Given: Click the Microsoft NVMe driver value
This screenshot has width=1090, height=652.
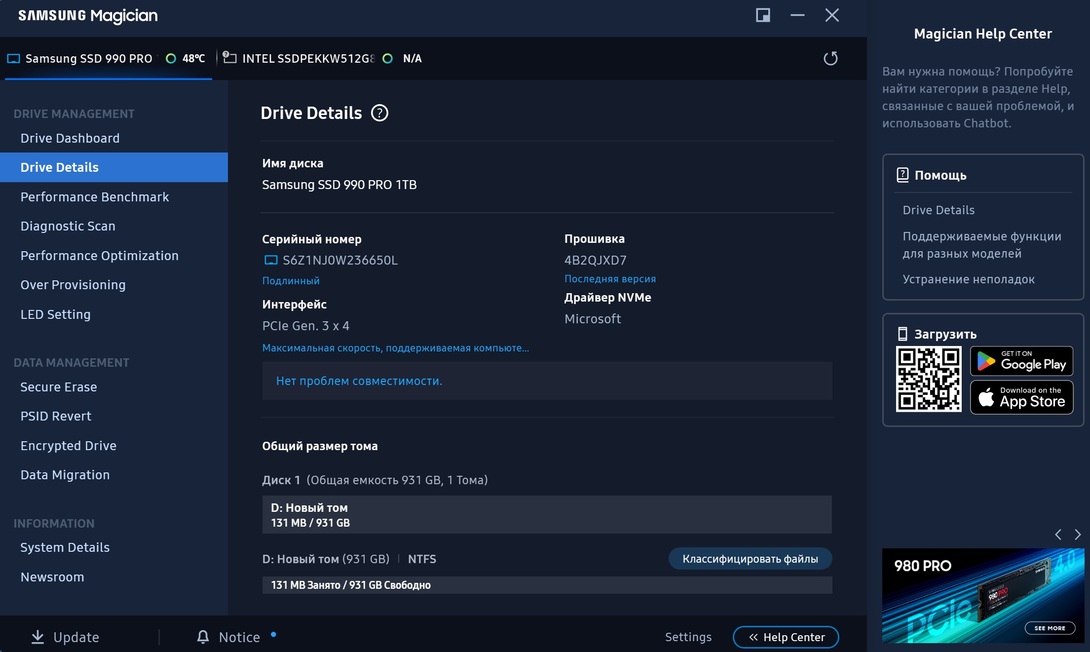Looking at the screenshot, I should [592, 319].
